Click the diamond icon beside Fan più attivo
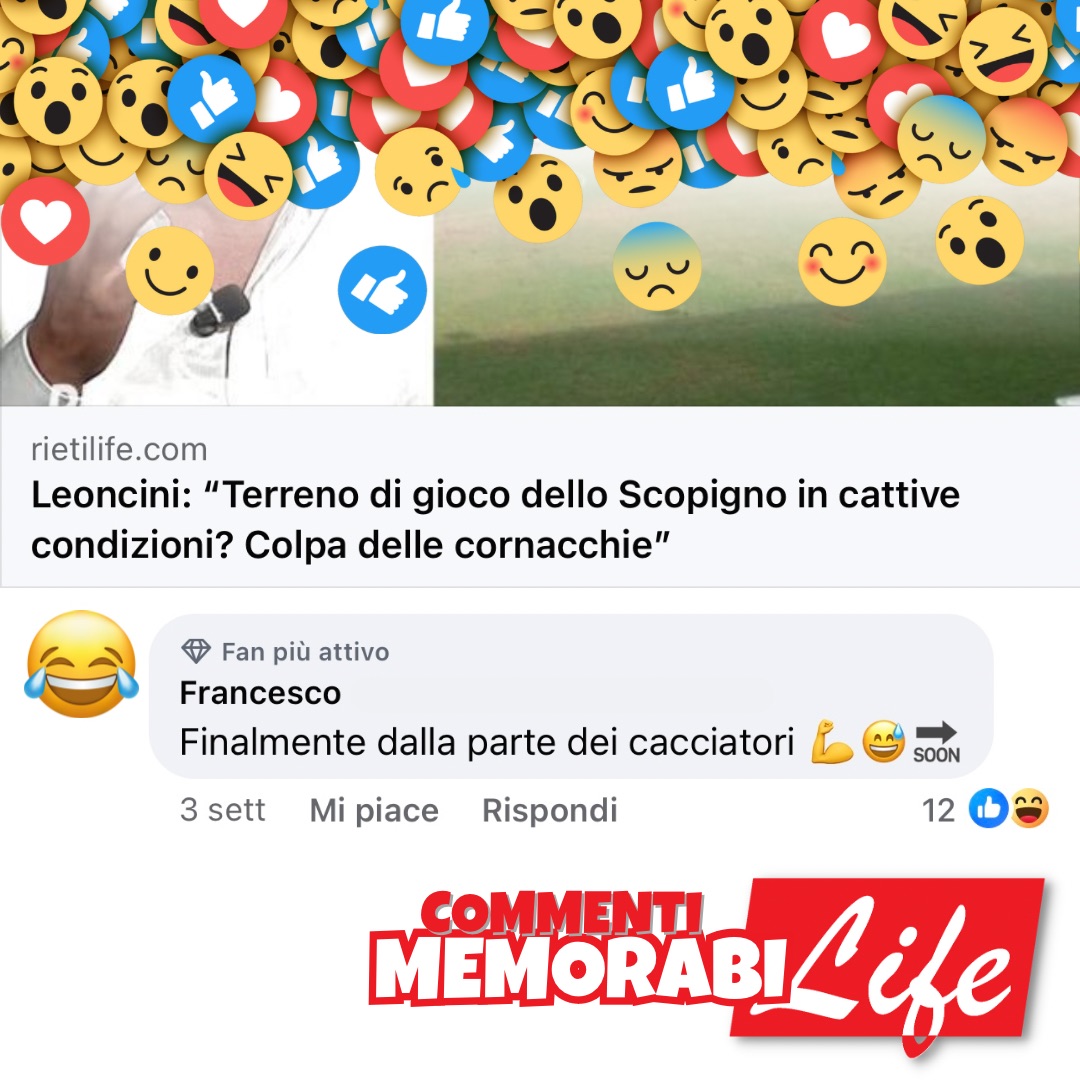The width and height of the screenshot is (1080, 1080). pyautogui.click(x=196, y=651)
